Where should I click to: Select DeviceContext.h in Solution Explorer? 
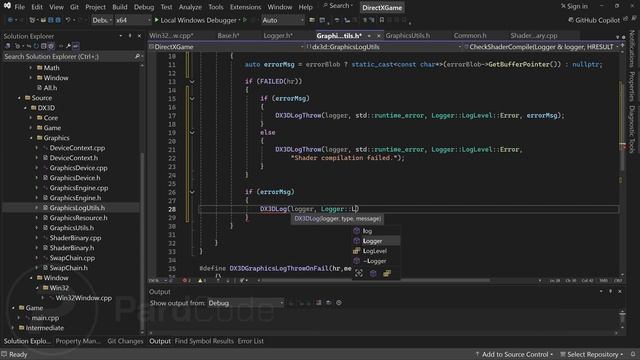[73, 158]
